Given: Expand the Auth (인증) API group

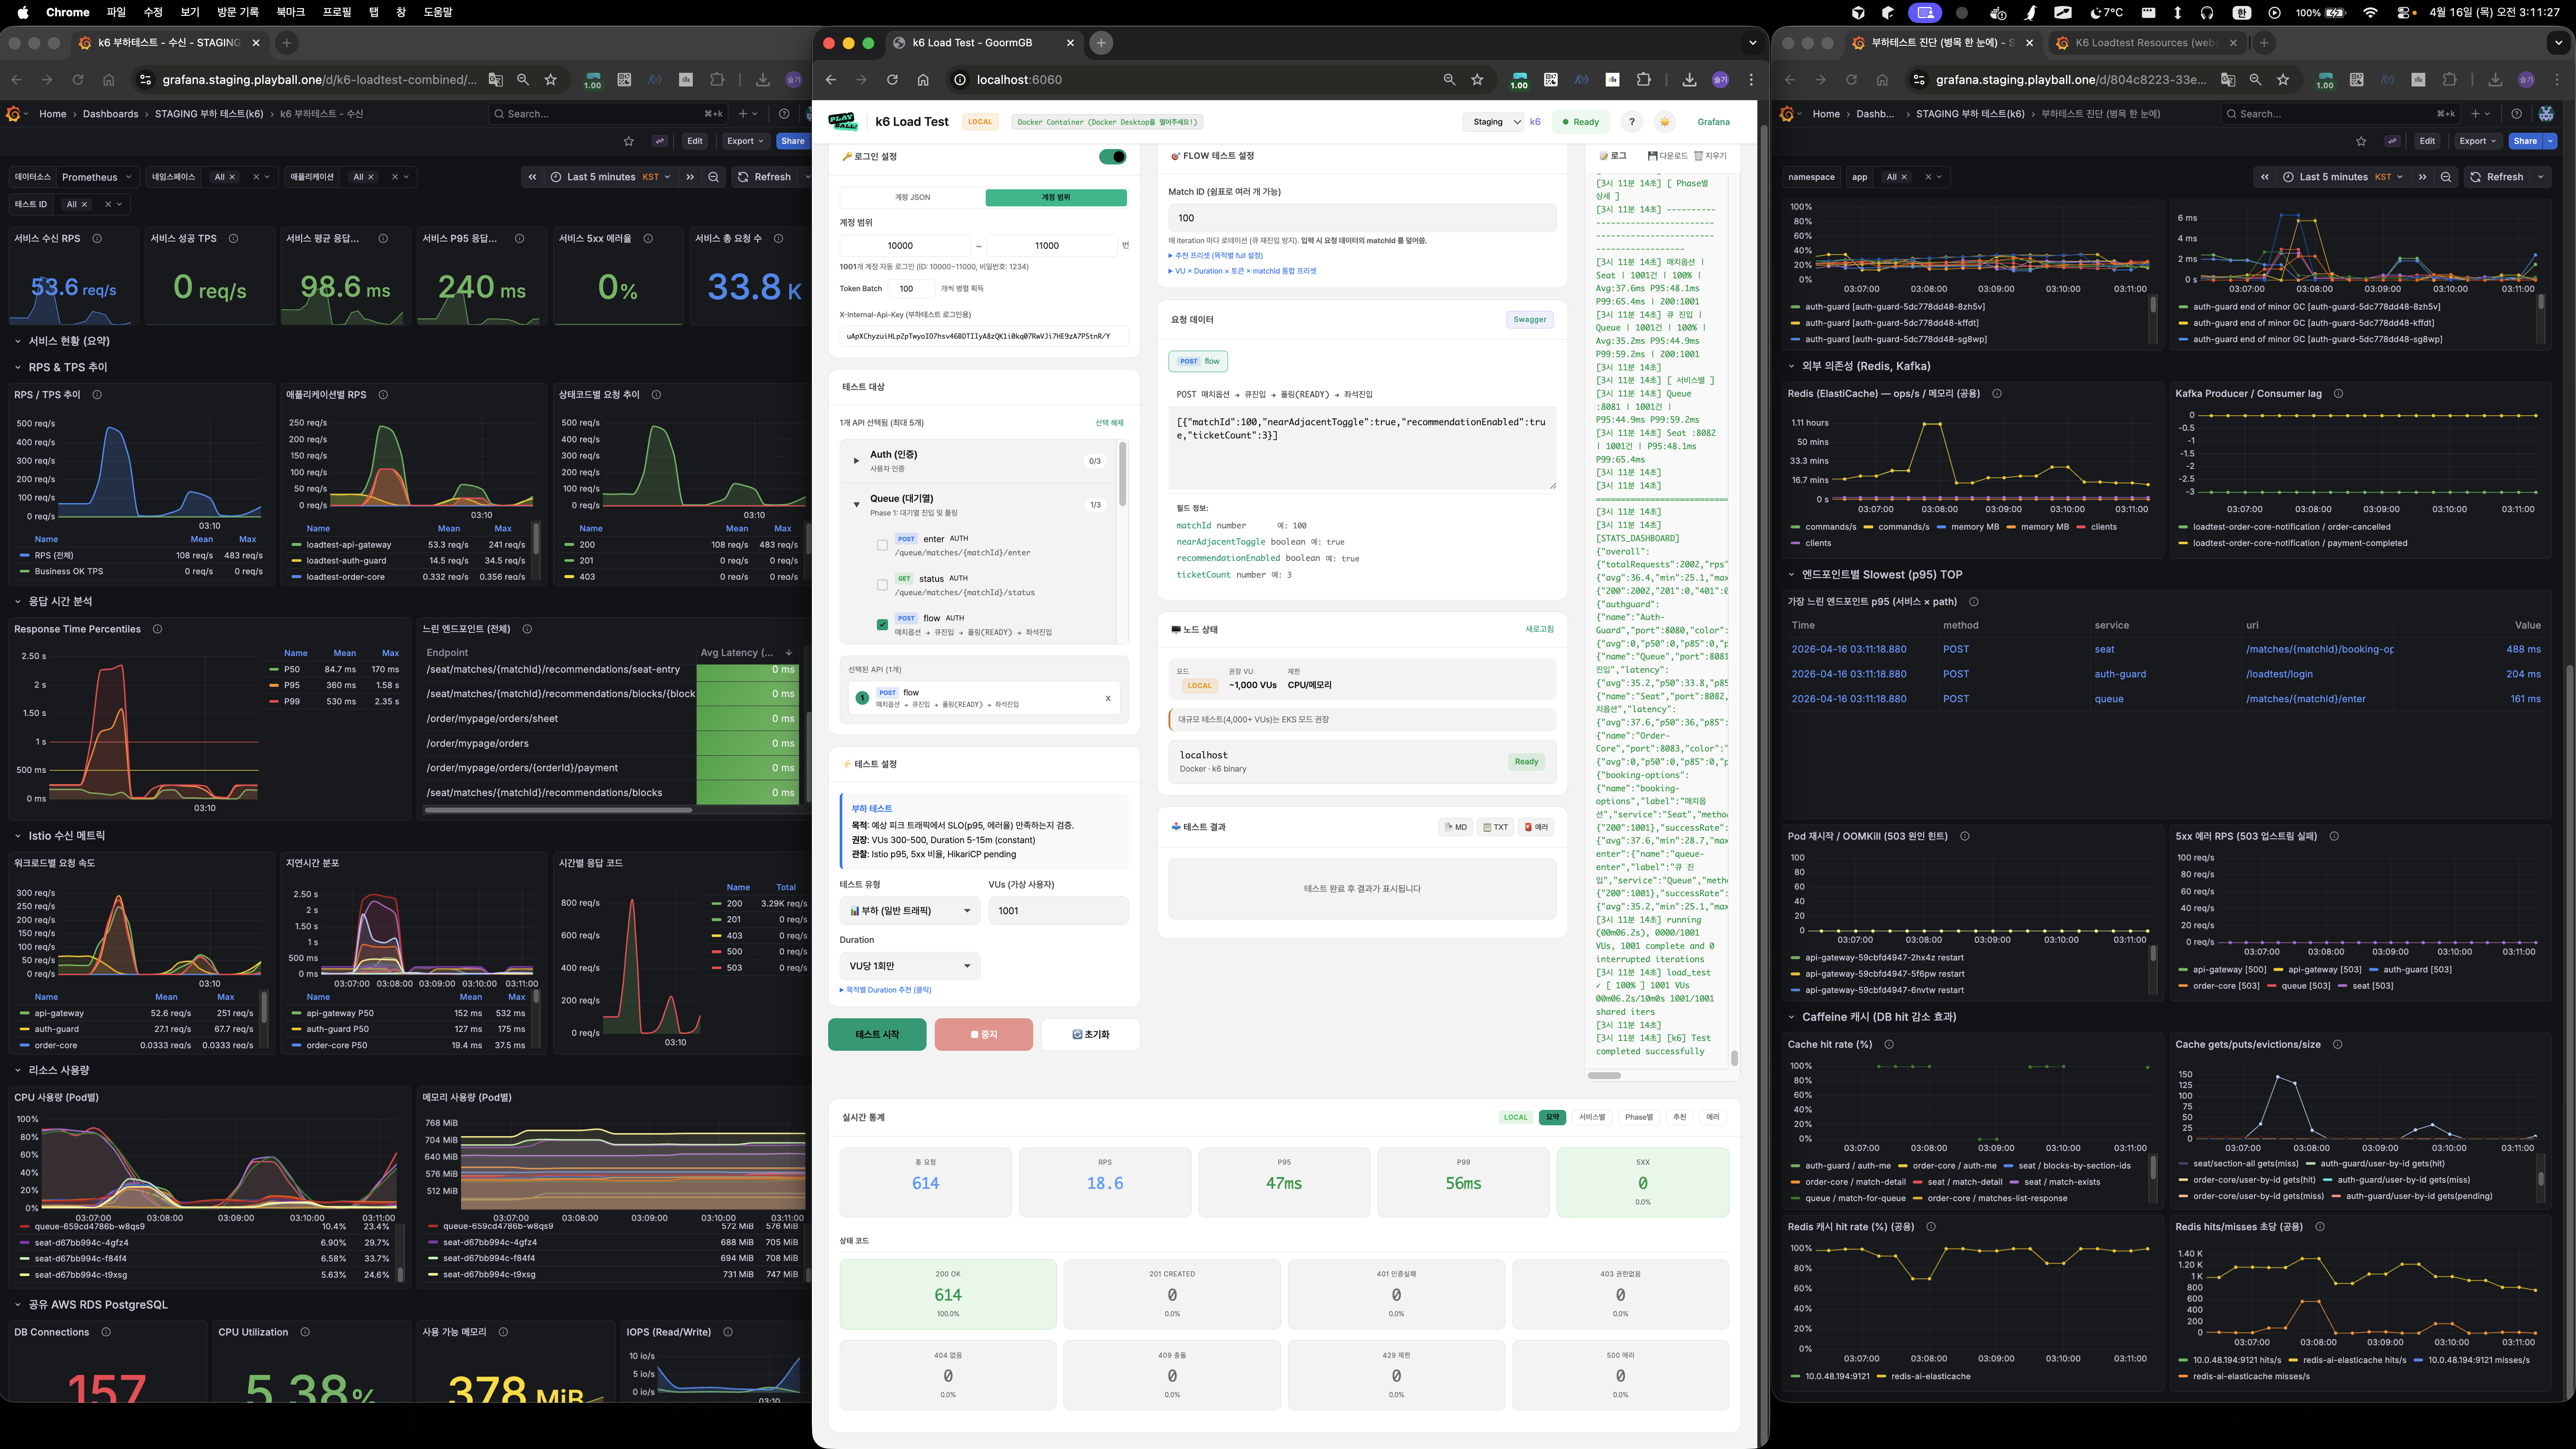Looking at the screenshot, I should click(x=856, y=461).
